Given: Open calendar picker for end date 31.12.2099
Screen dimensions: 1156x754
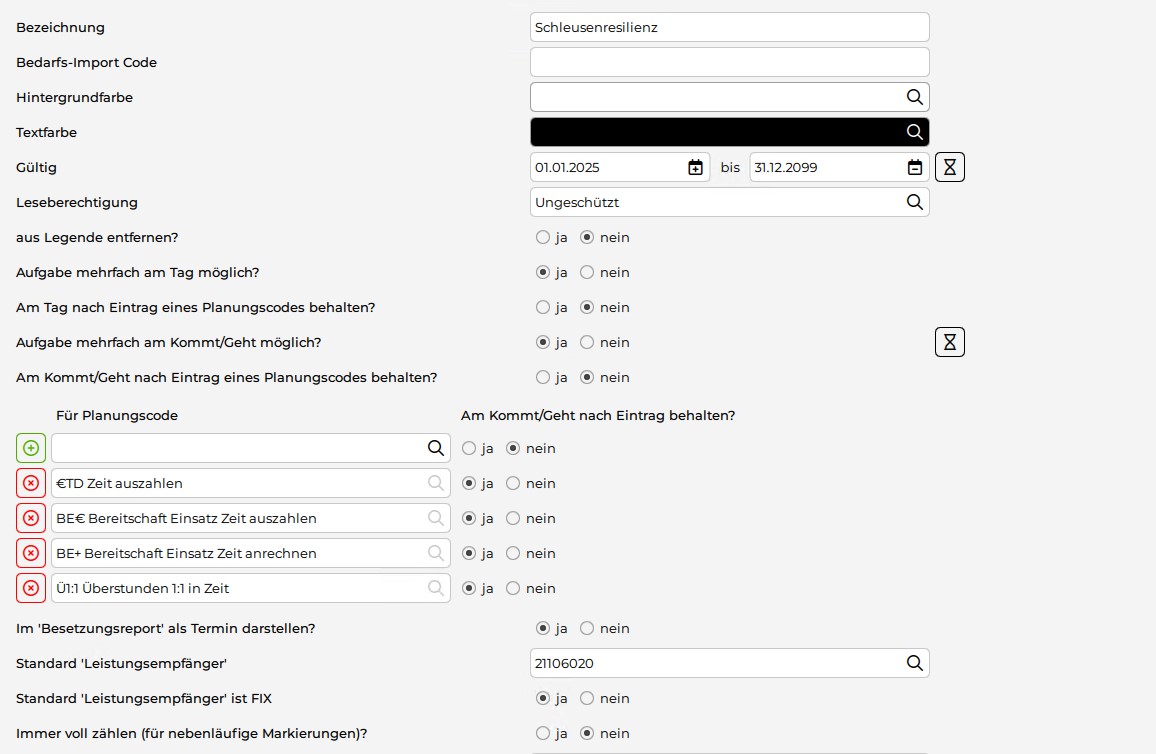Looking at the screenshot, I should pyautogui.click(x=914, y=167).
